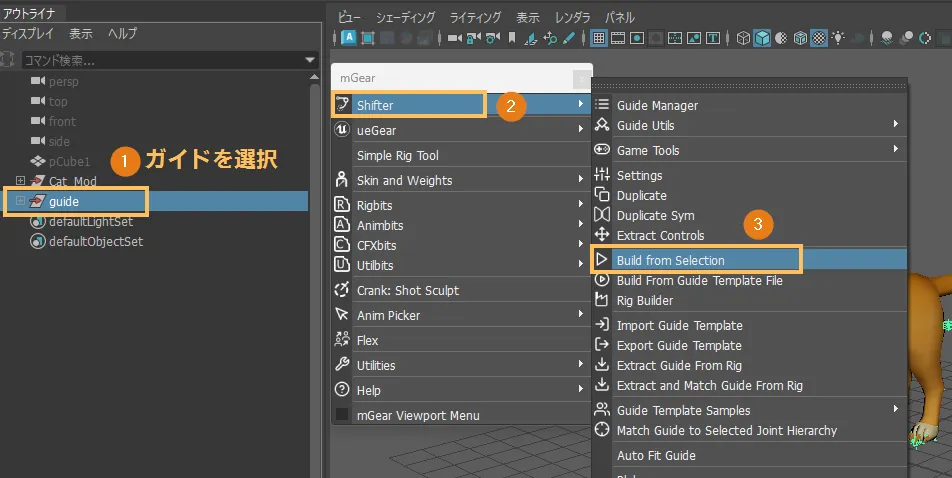Open the シェーディング panel menu

[x=405, y=17]
